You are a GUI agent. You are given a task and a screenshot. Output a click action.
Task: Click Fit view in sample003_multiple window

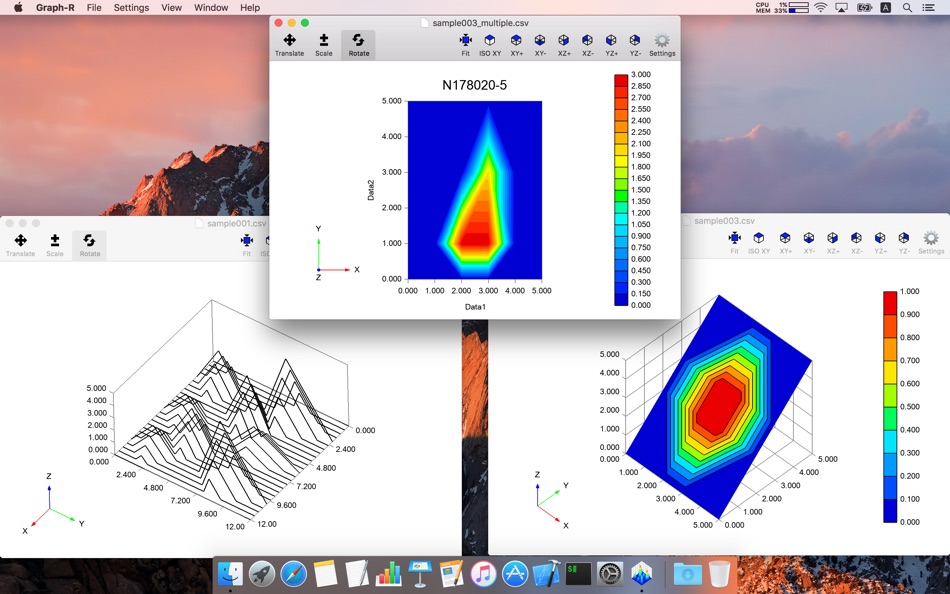tap(465, 45)
